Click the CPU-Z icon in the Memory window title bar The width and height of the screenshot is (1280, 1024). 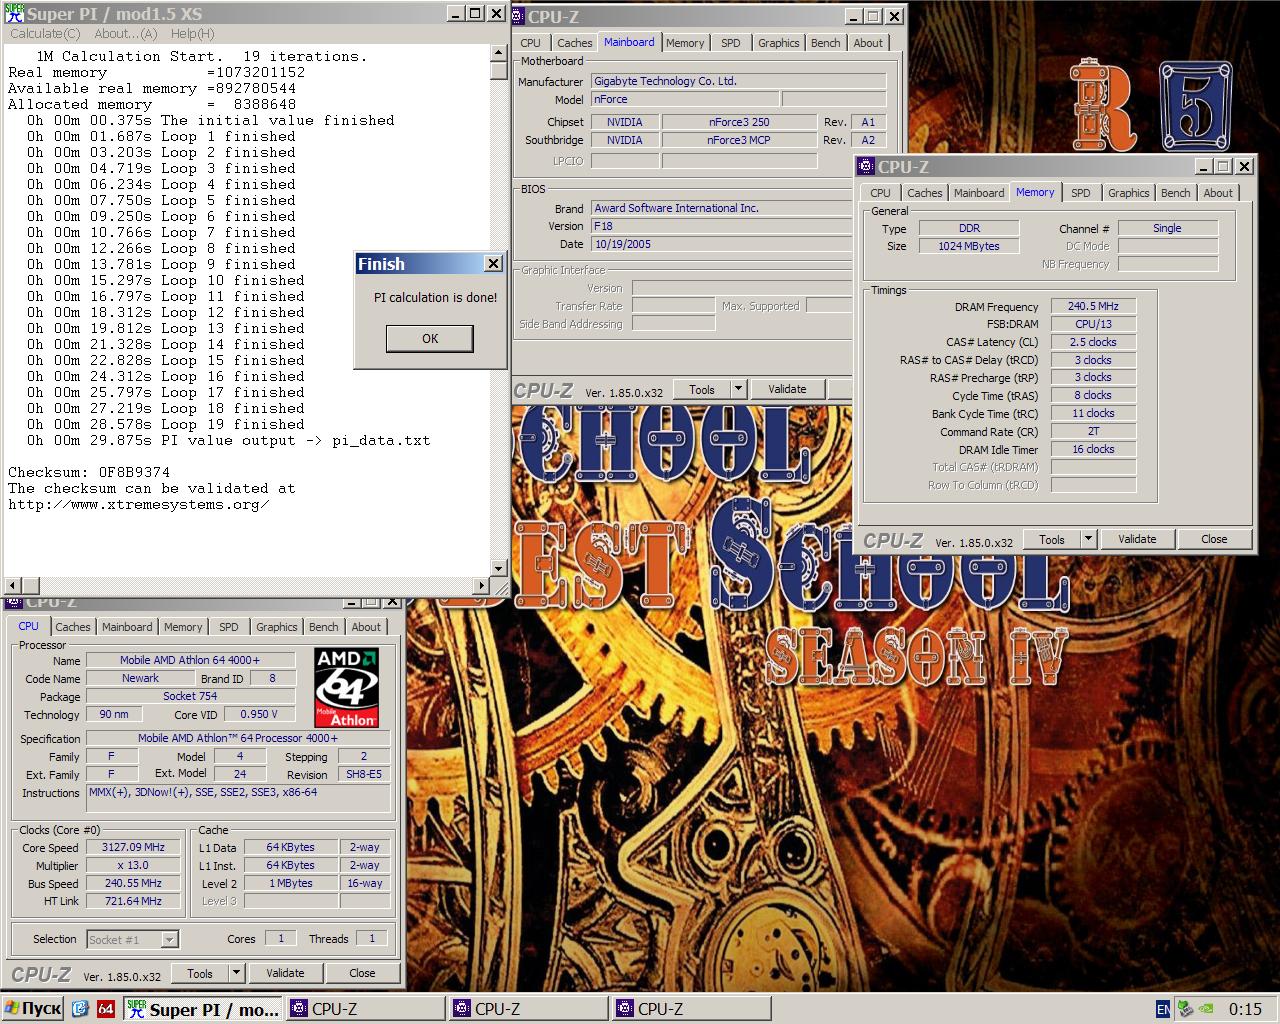coord(867,166)
